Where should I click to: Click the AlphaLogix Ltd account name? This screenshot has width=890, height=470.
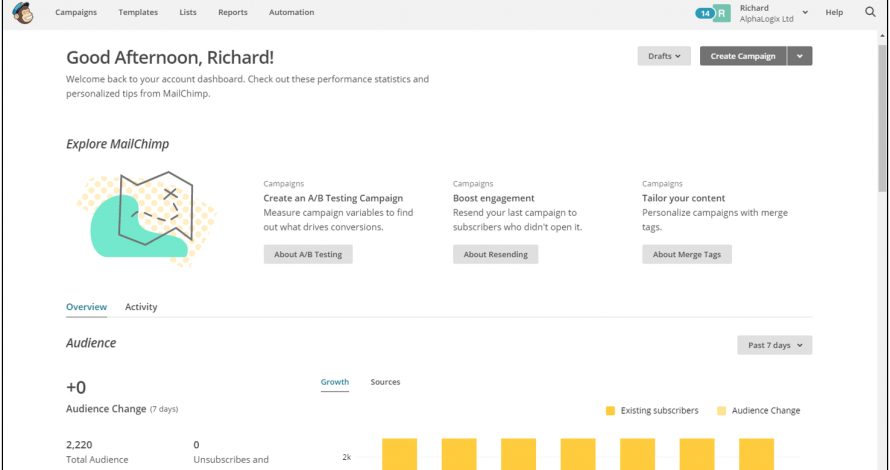[x=766, y=19]
